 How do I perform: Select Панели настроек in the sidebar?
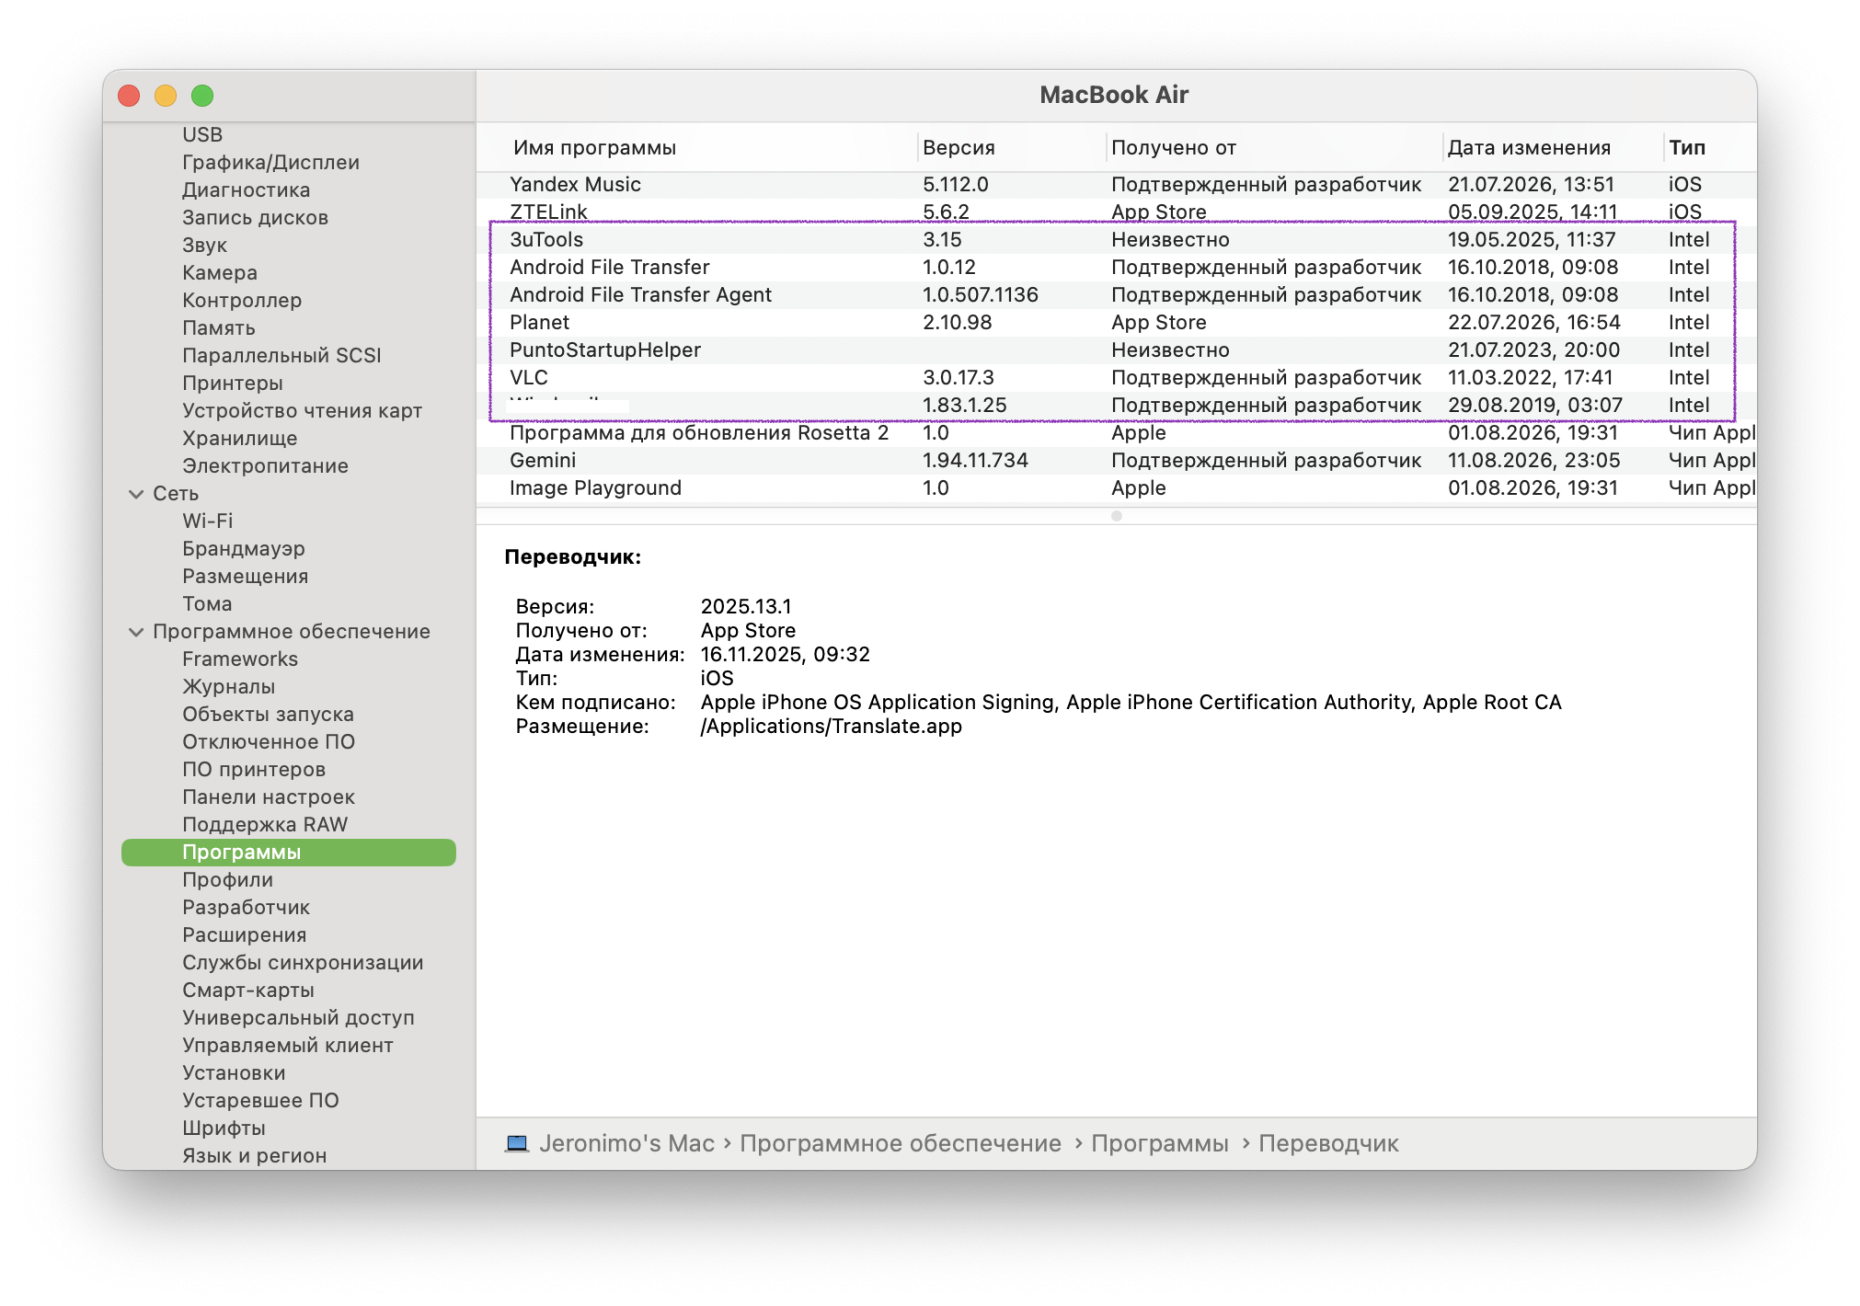268,797
